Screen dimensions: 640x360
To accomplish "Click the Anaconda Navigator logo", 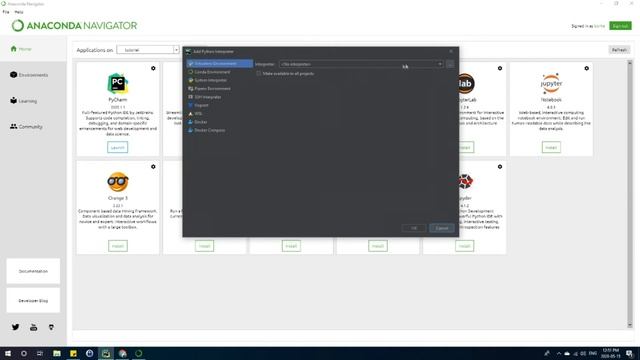I will 74,26.
